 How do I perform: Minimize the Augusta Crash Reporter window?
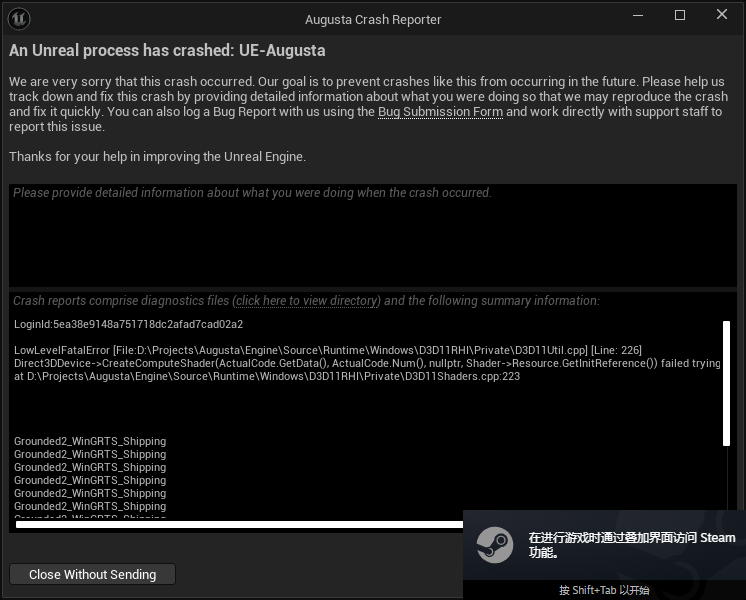637,16
